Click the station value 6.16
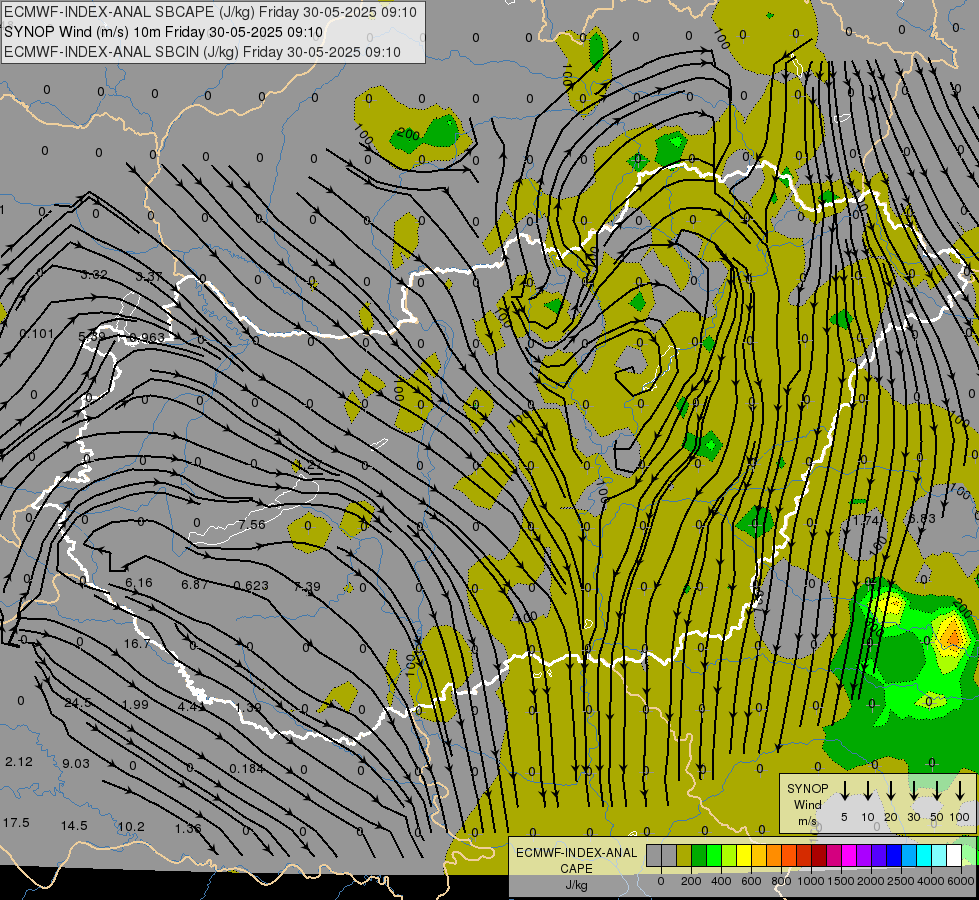Image resolution: width=979 pixels, height=900 pixels. coord(139,583)
